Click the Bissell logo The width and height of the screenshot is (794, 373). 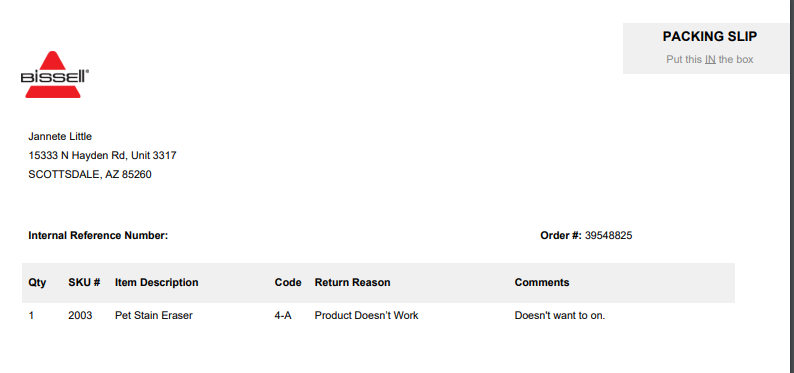point(55,74)
